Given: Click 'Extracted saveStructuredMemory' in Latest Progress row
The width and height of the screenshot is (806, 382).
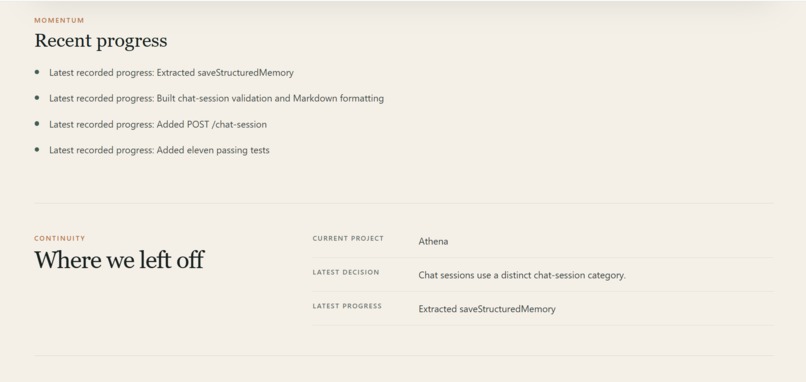Looking at the screenshot, I should pos(487,309).
